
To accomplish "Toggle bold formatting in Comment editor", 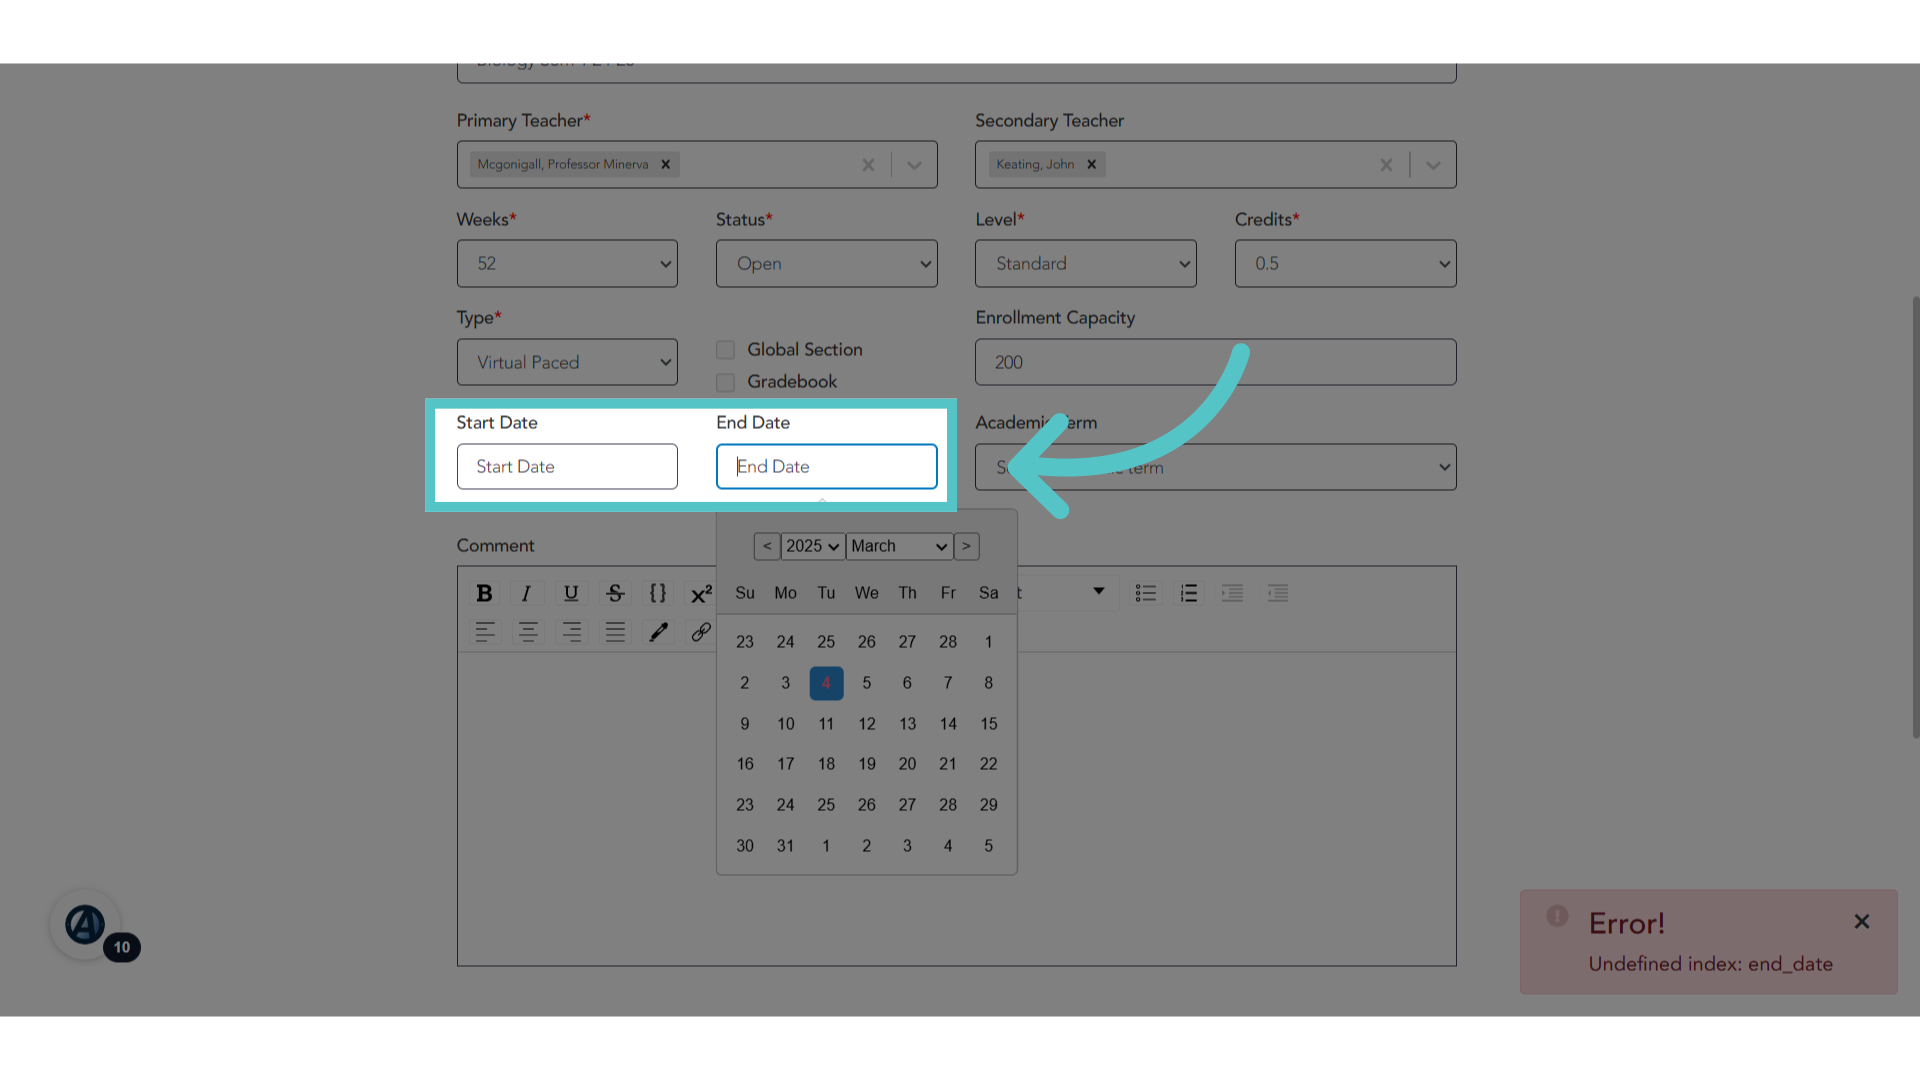I will point(484,593).
